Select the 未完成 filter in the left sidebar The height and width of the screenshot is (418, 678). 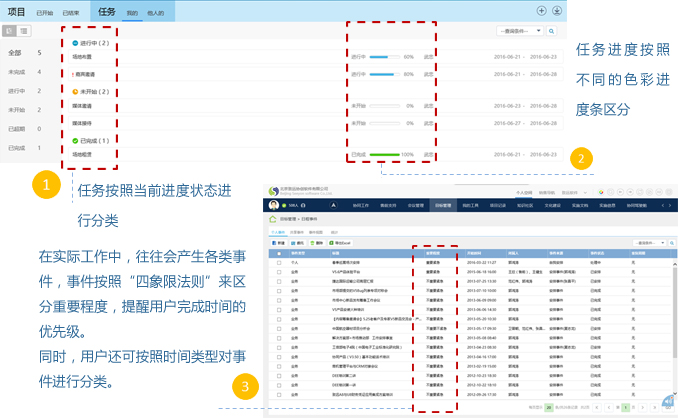pos(16,72)
